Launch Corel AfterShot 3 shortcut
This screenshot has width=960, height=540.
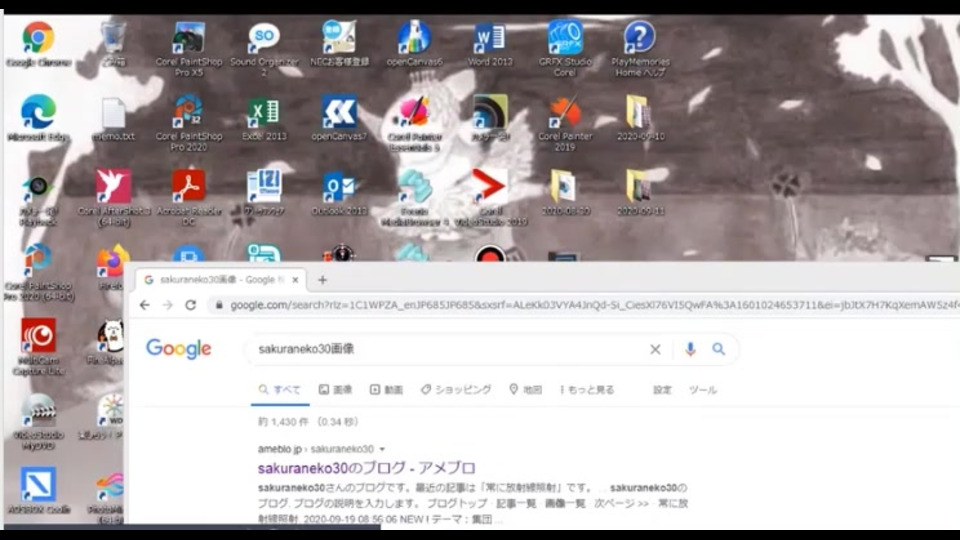(113, 198)
